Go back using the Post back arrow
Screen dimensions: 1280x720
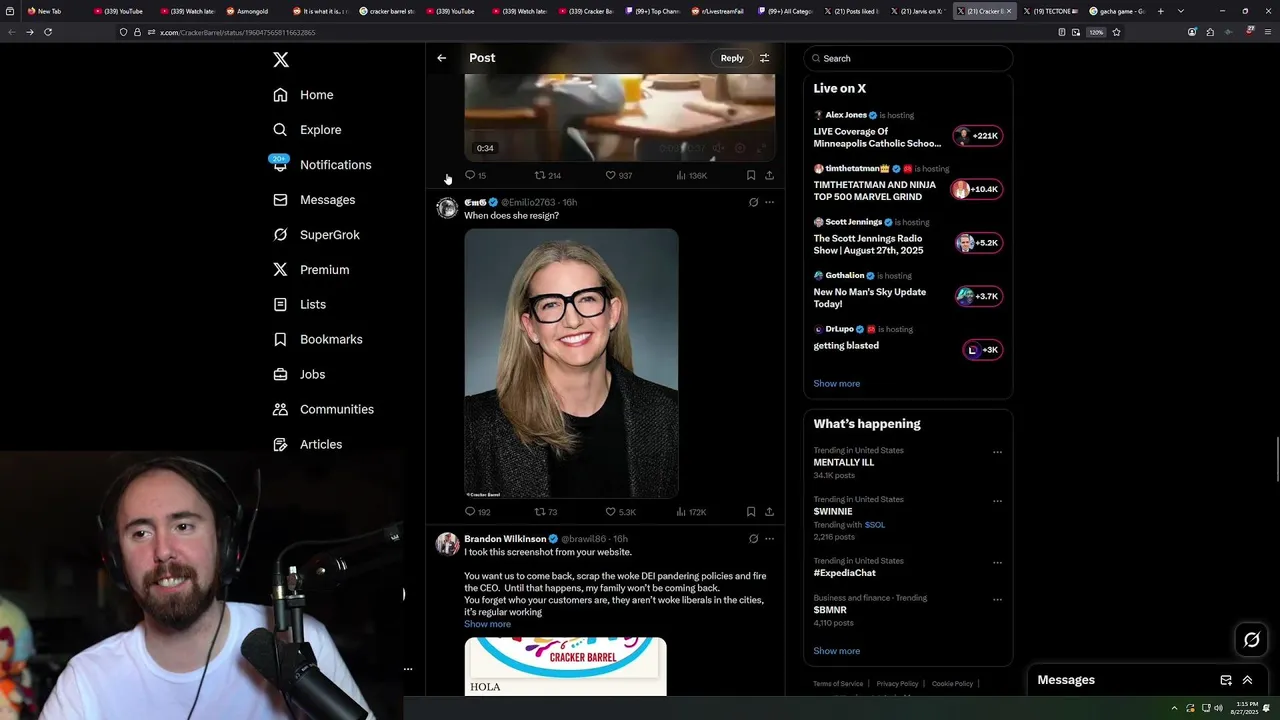441,58
